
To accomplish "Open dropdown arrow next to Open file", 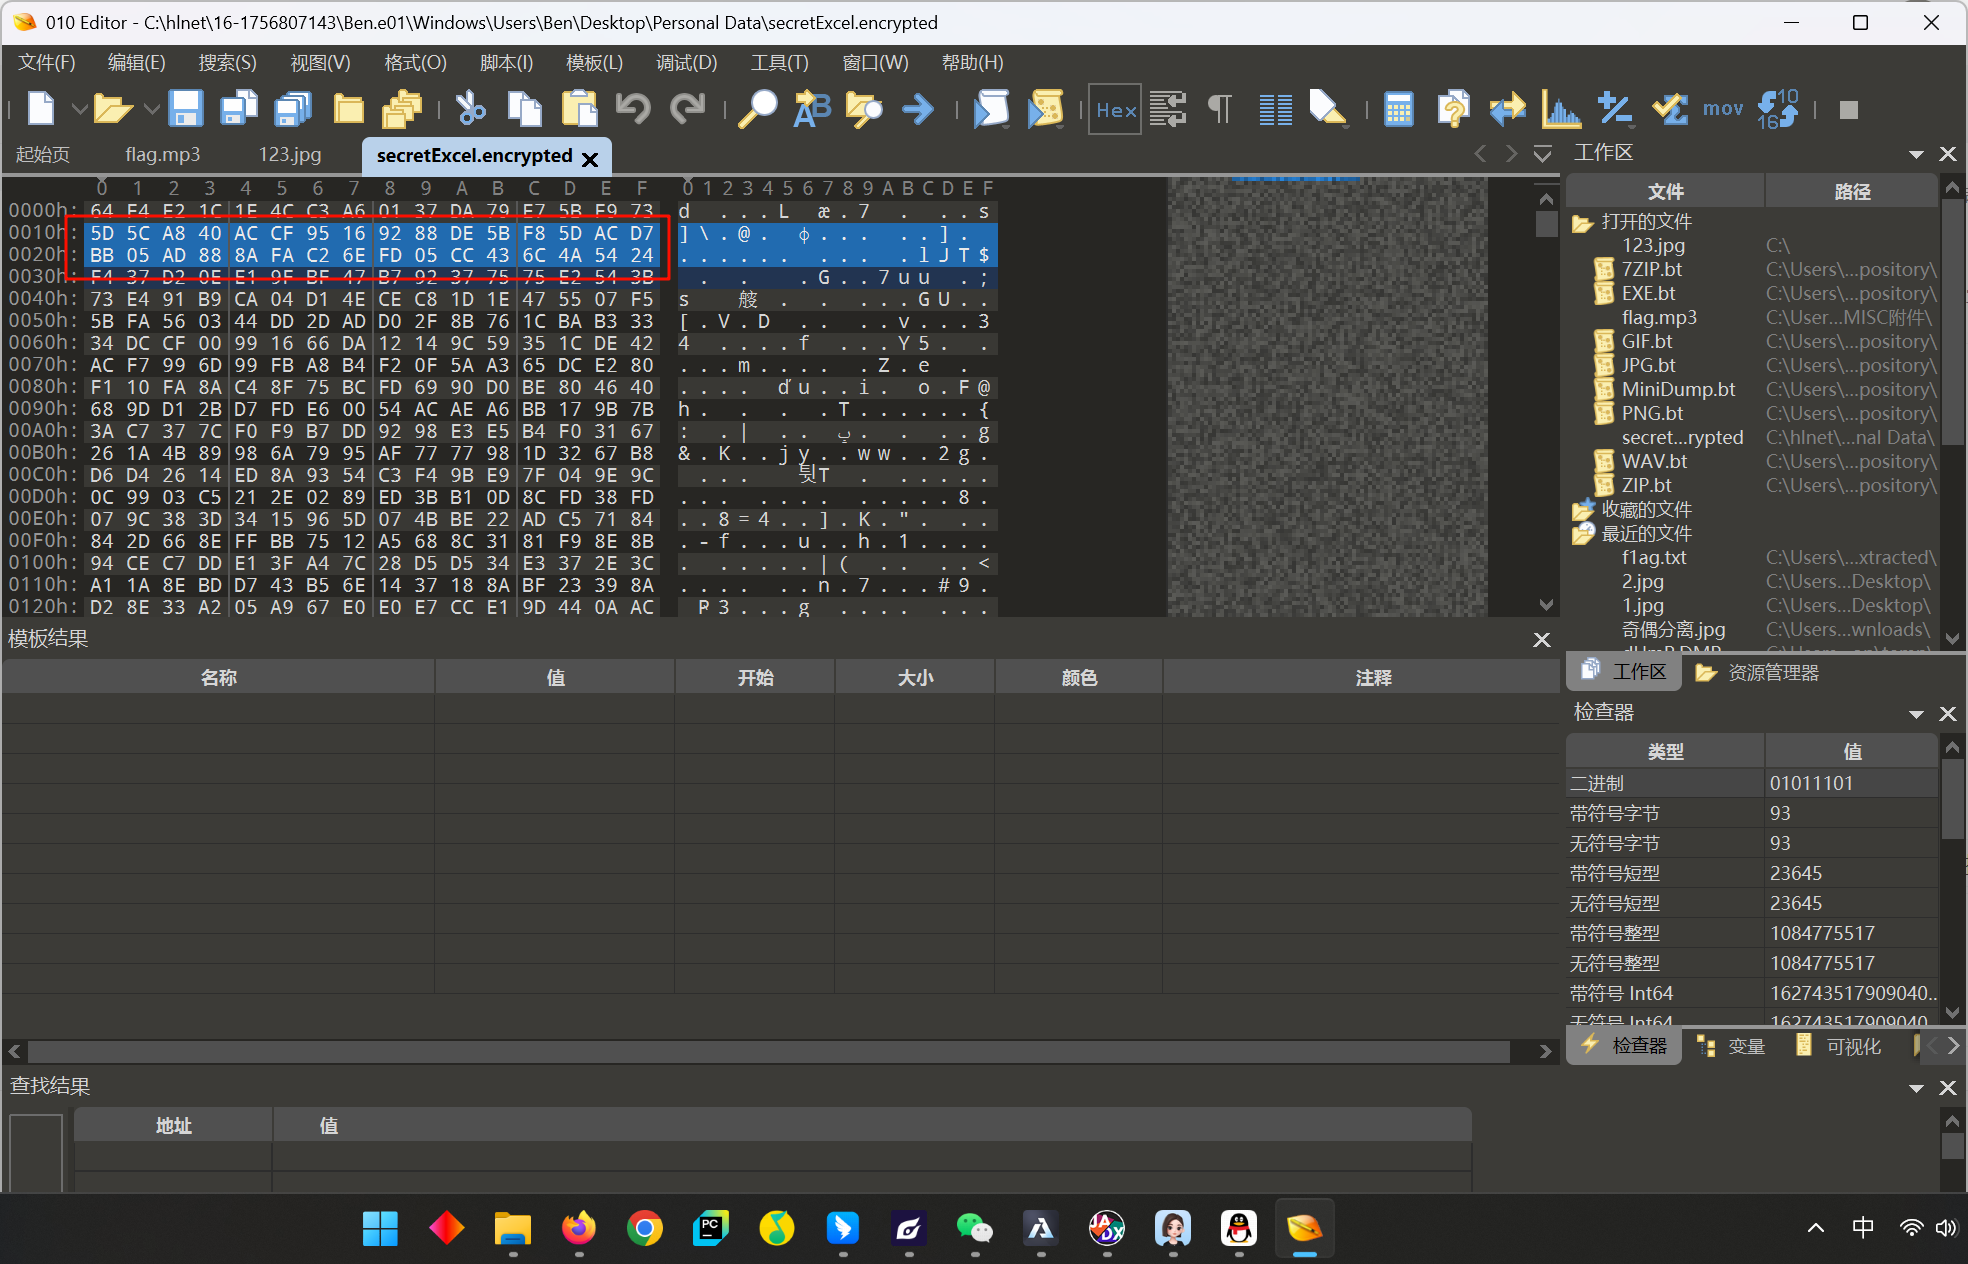I will (x=151, y=108).
